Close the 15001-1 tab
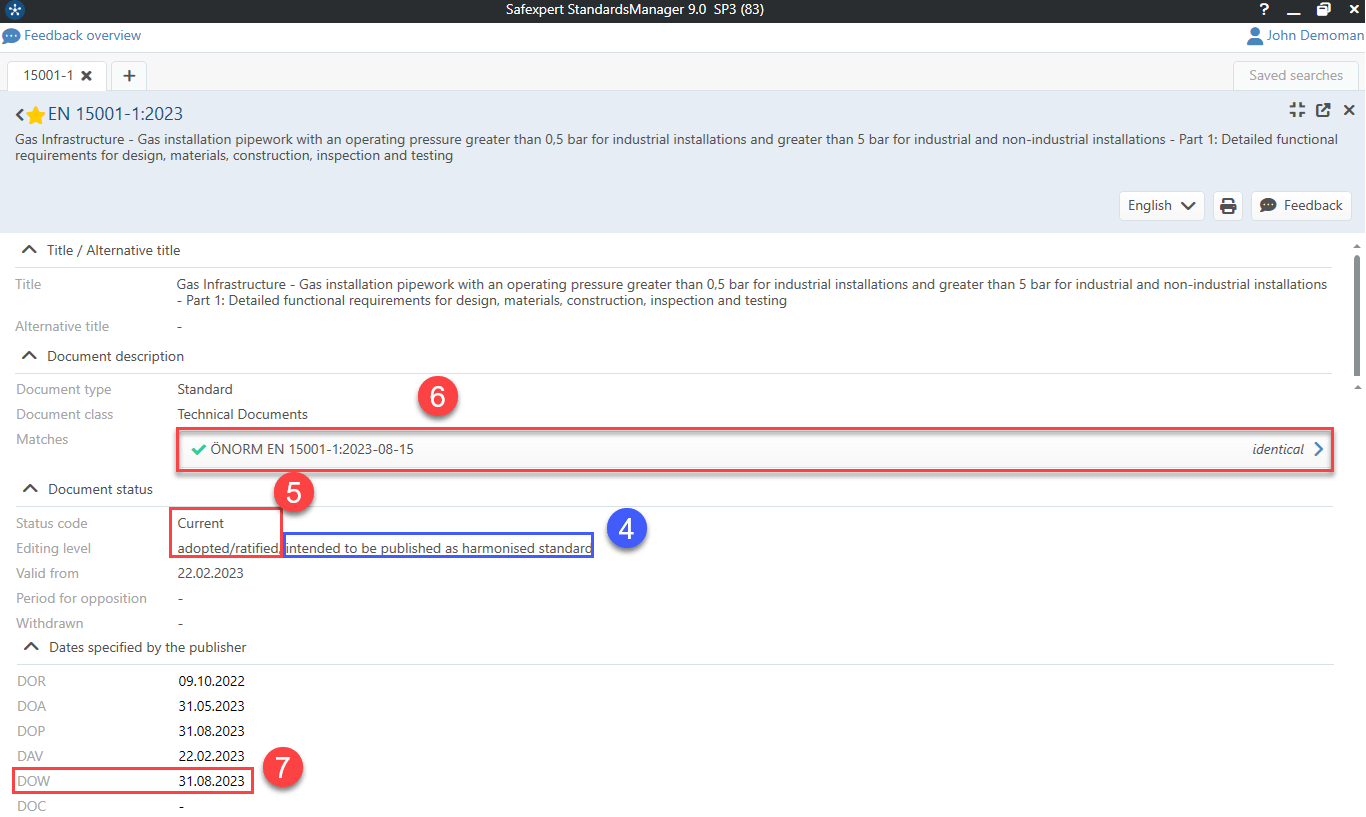Viewport: 1366px width, 817px height. 87,76
